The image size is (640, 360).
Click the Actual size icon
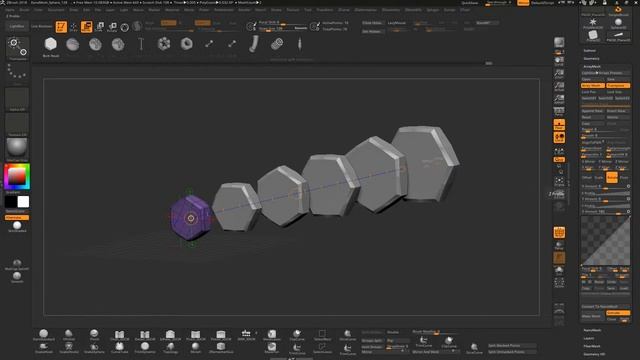(x=559, y=87)
